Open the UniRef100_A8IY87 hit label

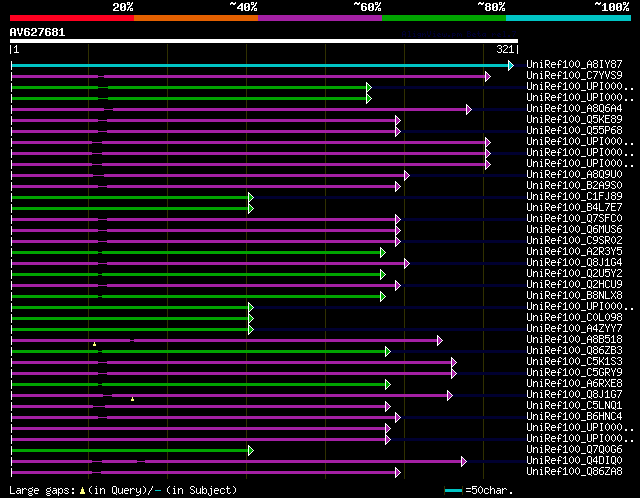(x=574, y=64)
